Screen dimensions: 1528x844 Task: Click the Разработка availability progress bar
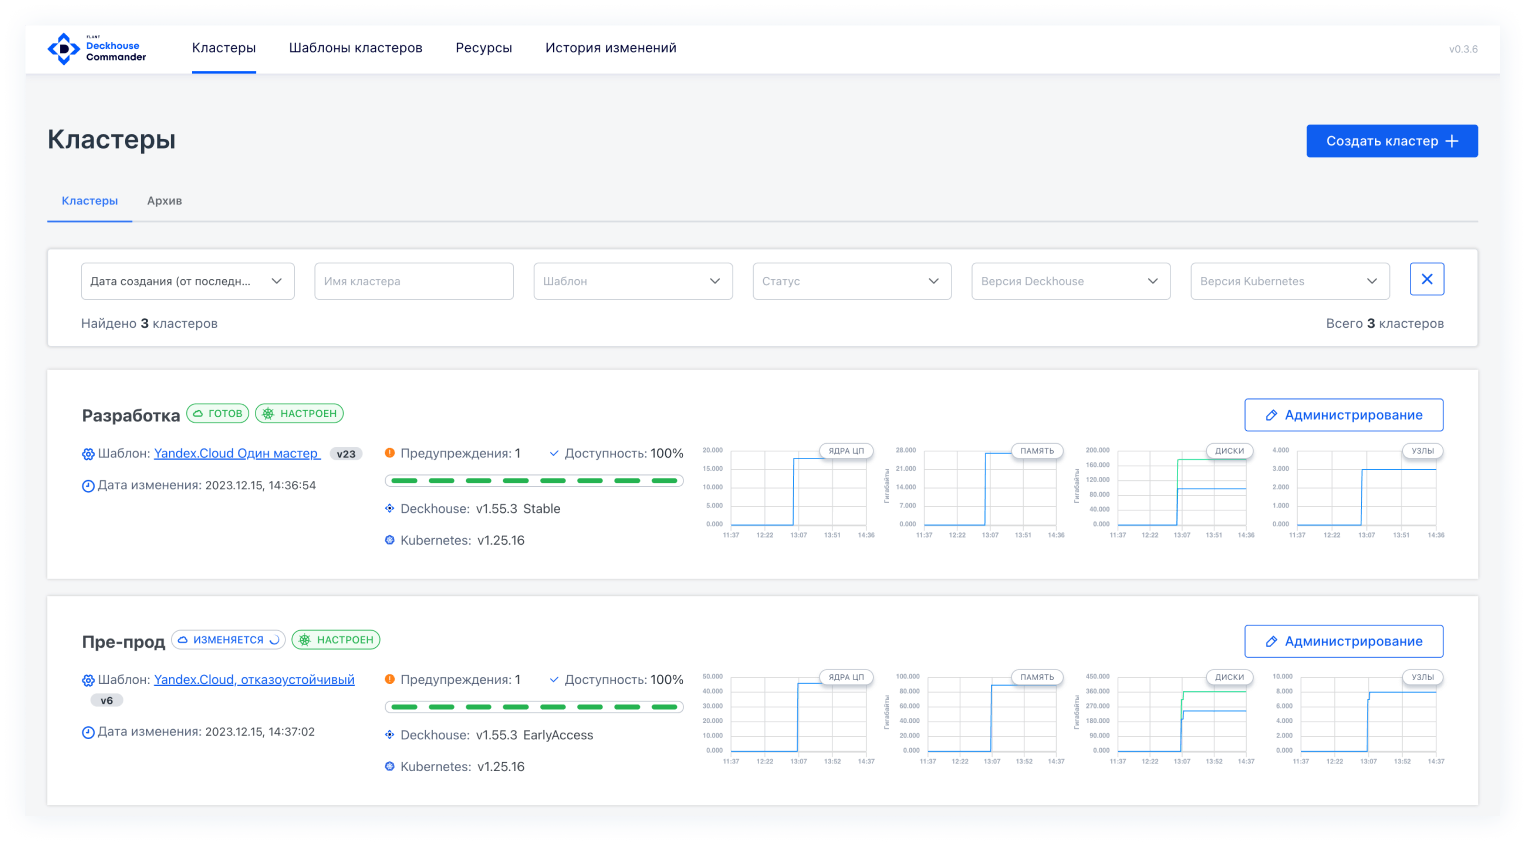click(x=534, y=481)
